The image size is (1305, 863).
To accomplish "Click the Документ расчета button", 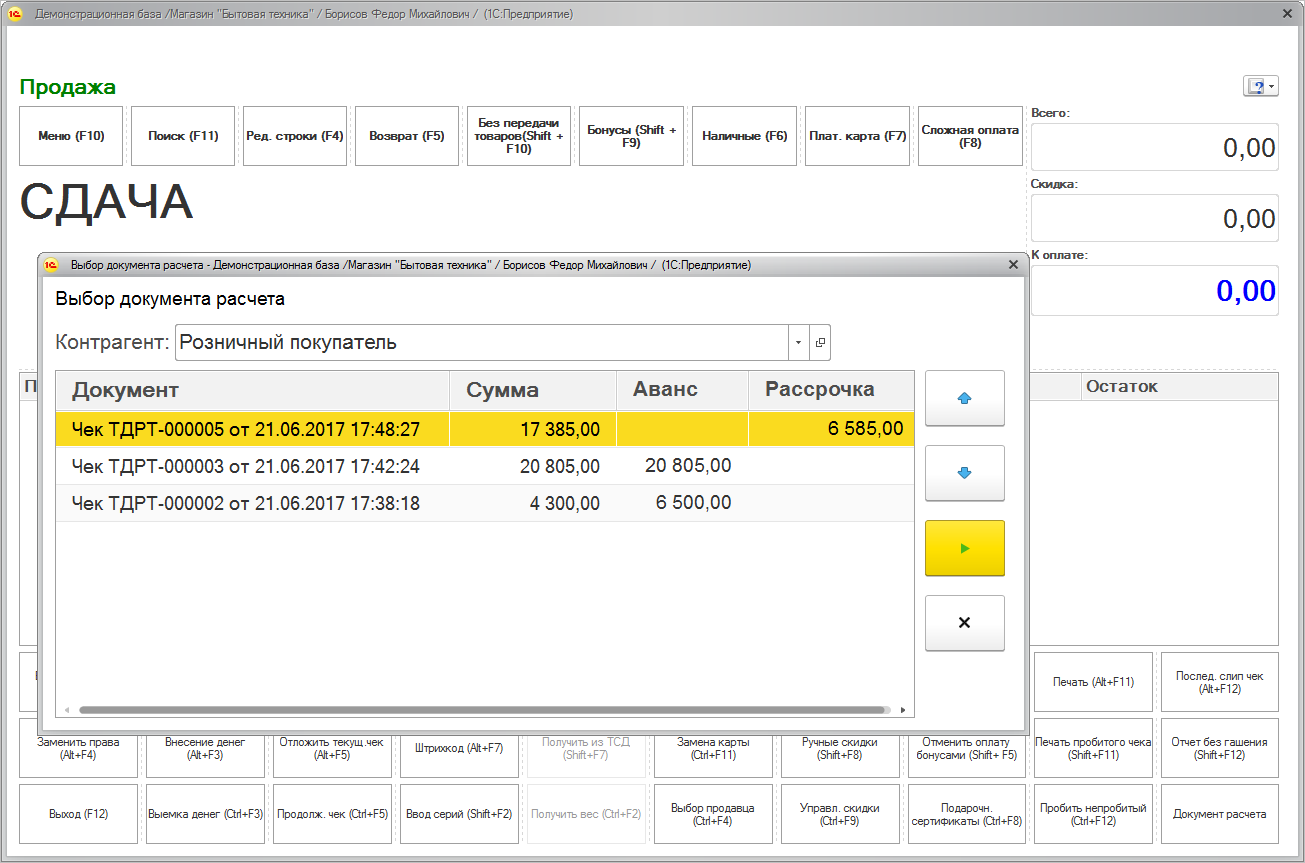I will click(x=1219, y=814).
